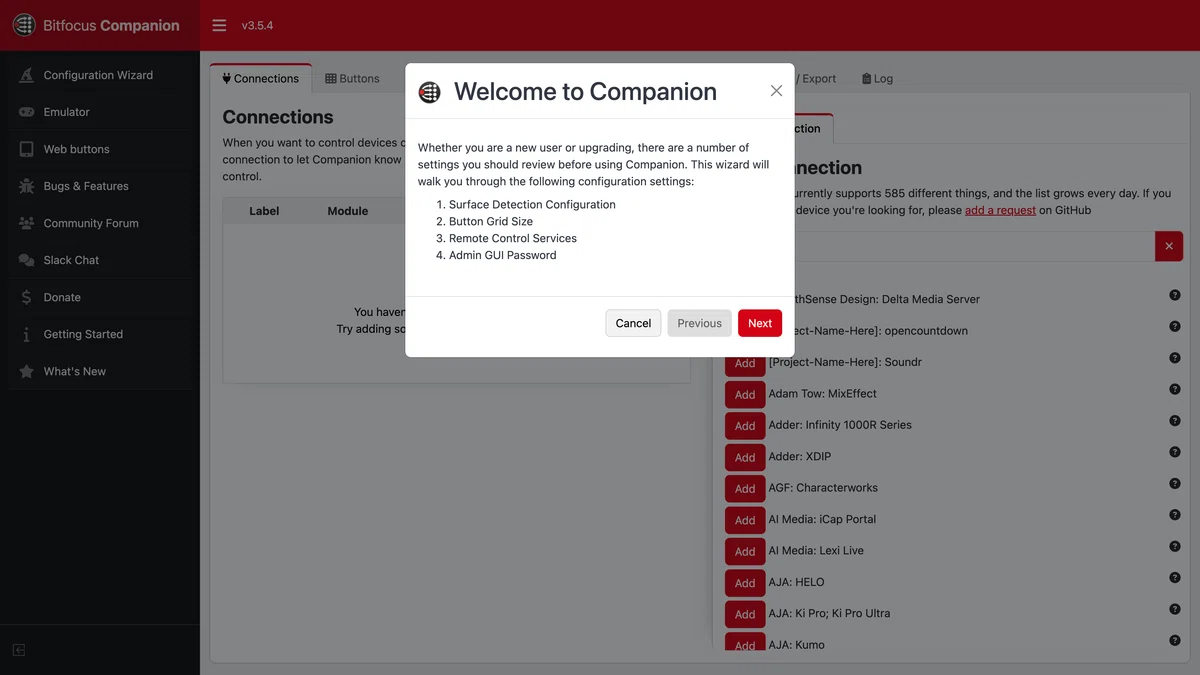Viewport: 1200px width, 675px height.
Task: Click the Surface Detection Configuration list item
Action: pyautogui.click(x=532, y=204)
